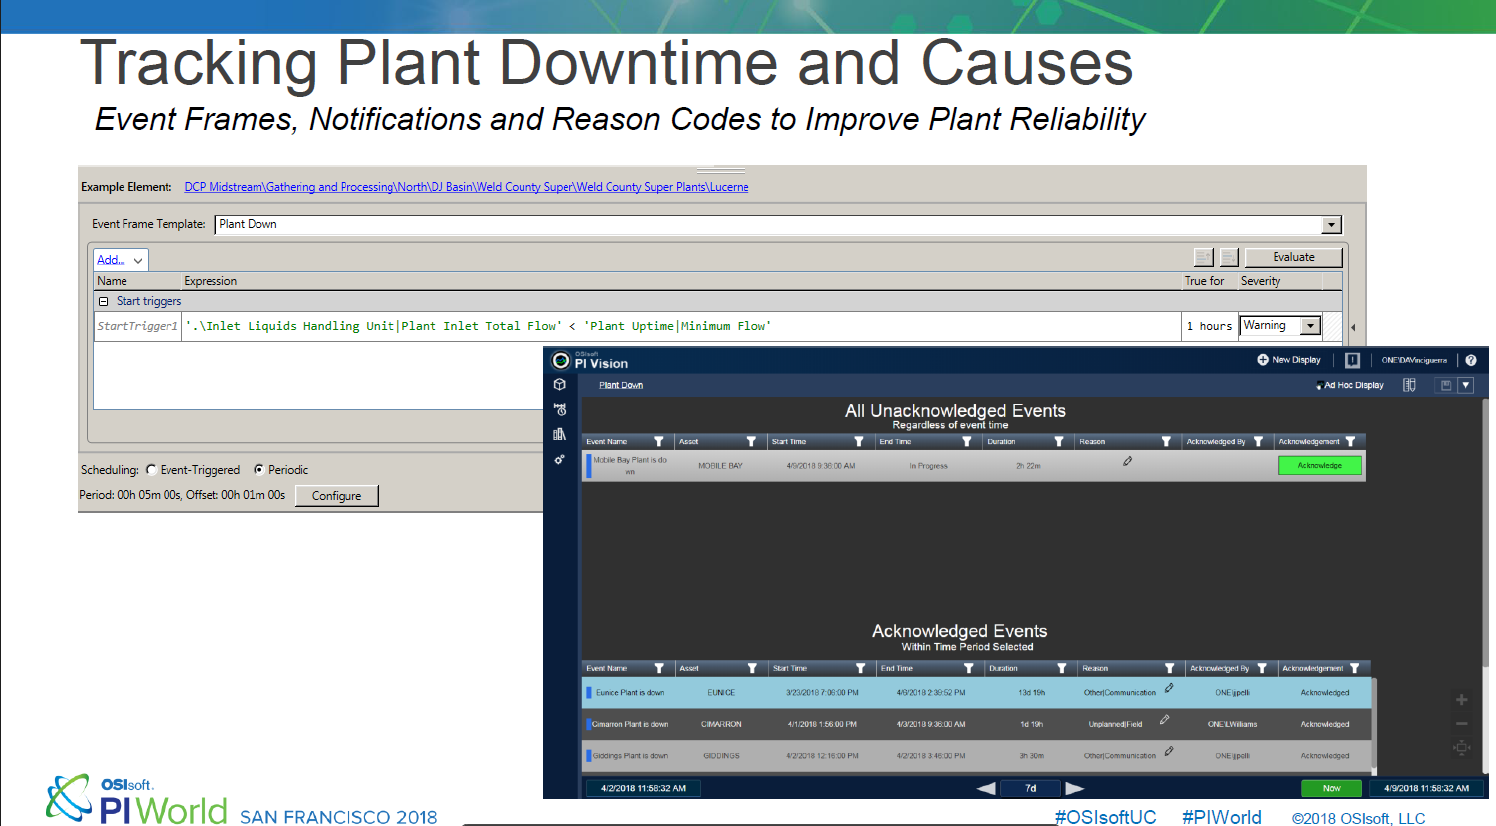Filter Reason in Unacknowledged Events table
This screenshot has height=826, width=1496.
[x=1166, y=441]
